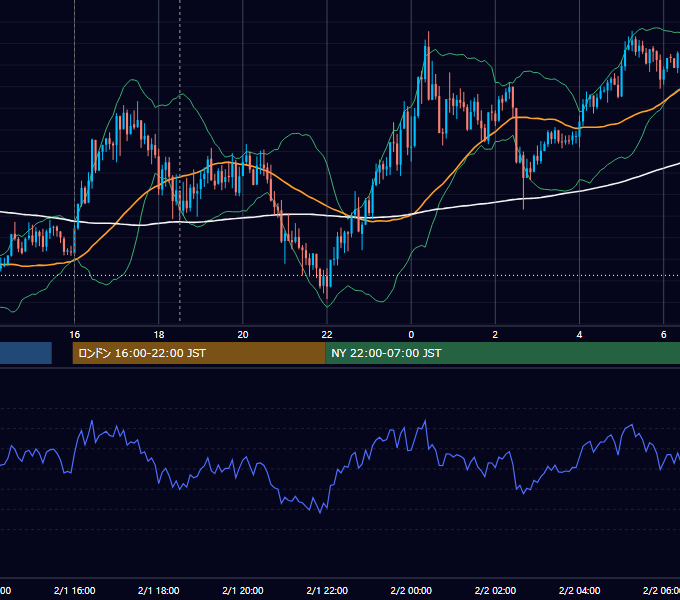The image size is (680, 600).
Task: Click the '2/1 18:00' date label
Action: point(159,590)
